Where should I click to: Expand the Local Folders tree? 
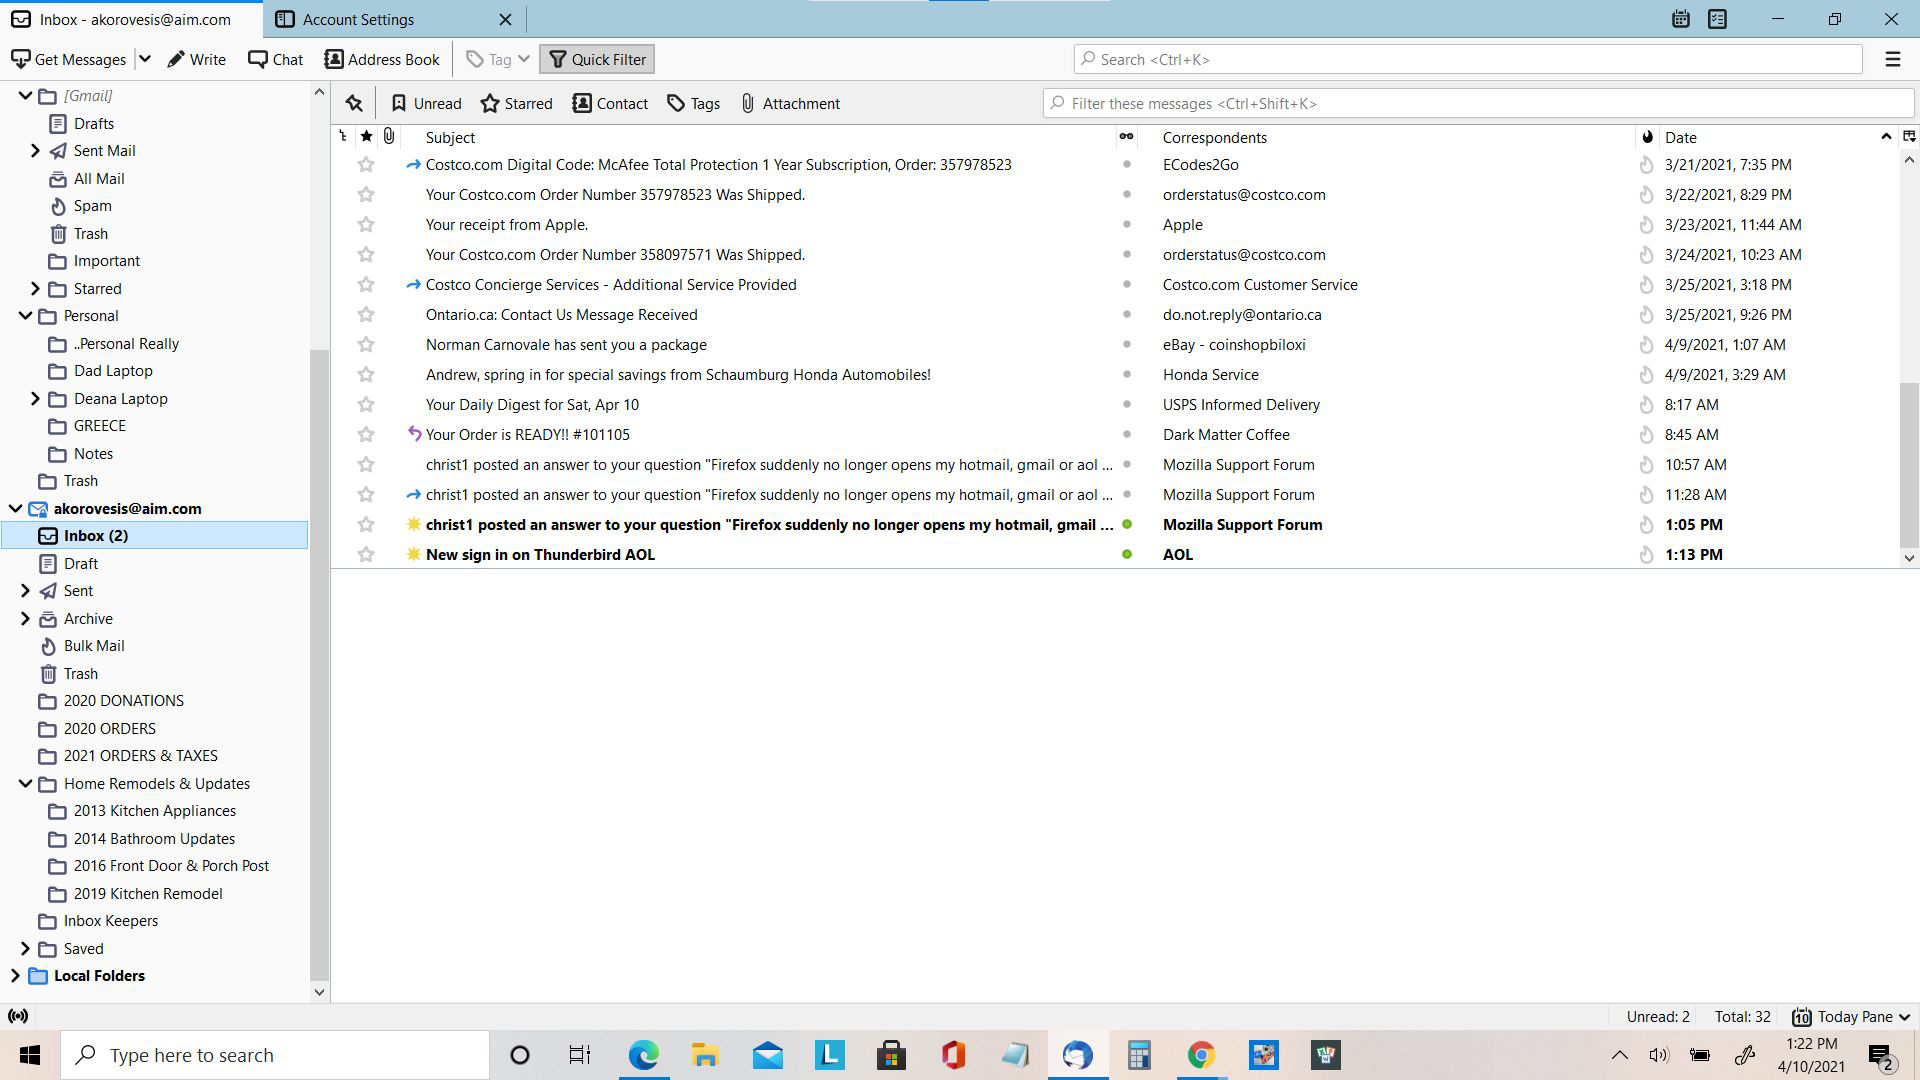15,975
